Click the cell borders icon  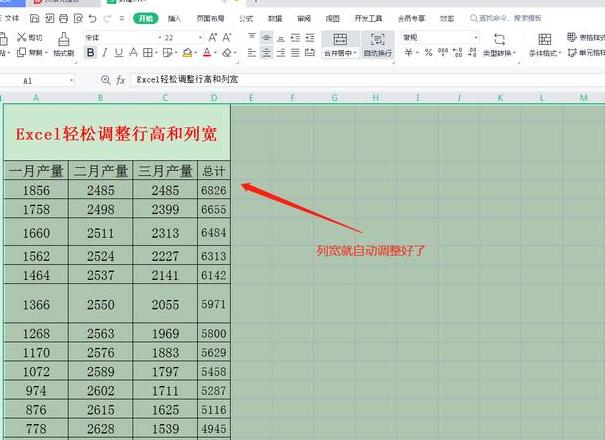pyautogui.click(x=147, y=52)
